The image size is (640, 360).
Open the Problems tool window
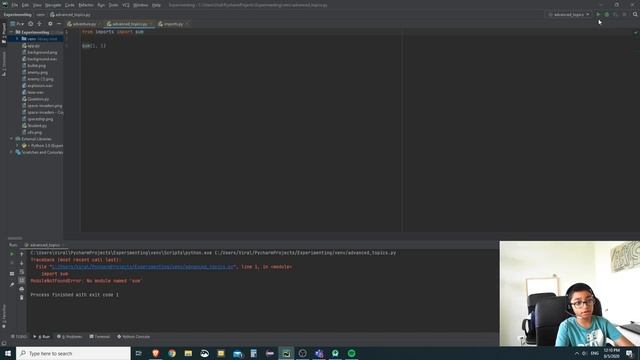point(69,337)
